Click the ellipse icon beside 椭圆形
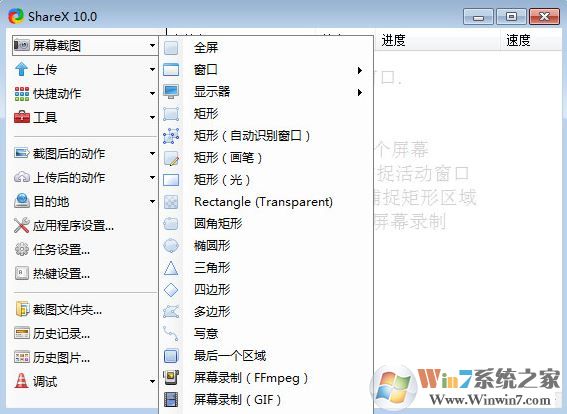The width and height of the screenshot is (567, 414). pos(171,246)
